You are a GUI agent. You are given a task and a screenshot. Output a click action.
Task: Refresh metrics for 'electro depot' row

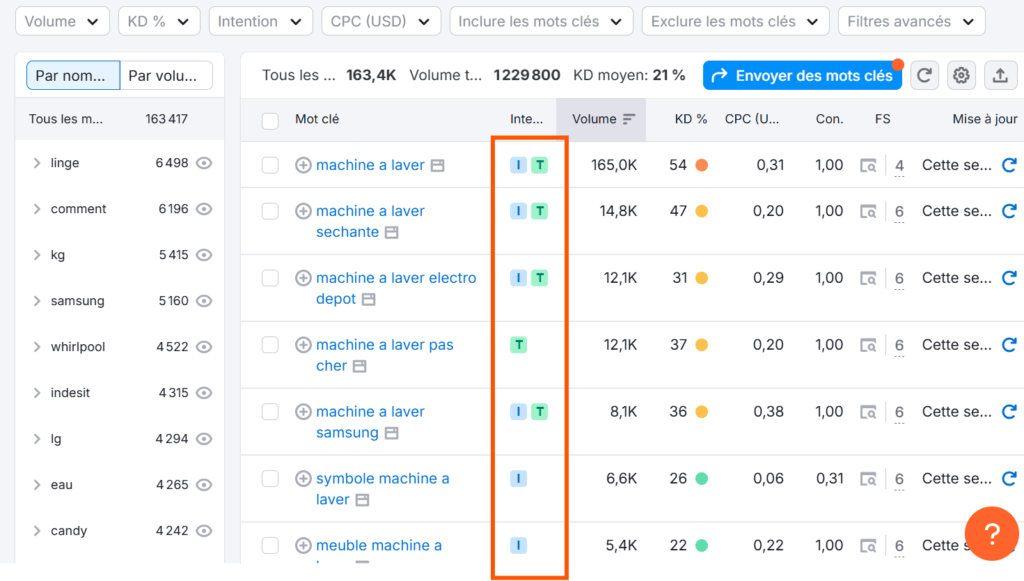(x=1009, y=278)
